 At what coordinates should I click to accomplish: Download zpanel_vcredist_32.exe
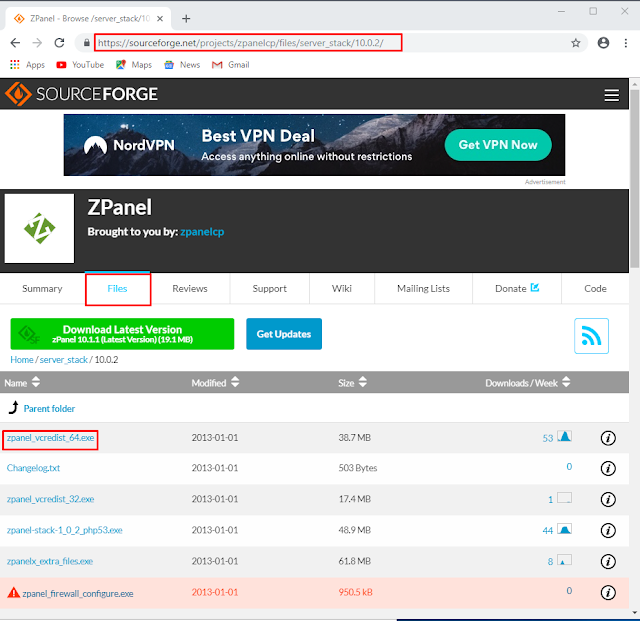coord(50,499)
